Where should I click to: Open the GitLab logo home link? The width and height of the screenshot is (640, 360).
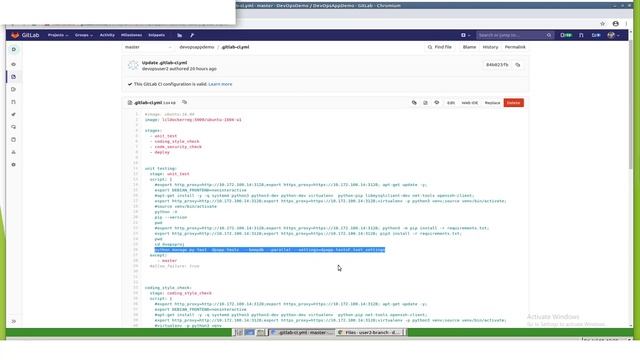(x=25, y=35)
